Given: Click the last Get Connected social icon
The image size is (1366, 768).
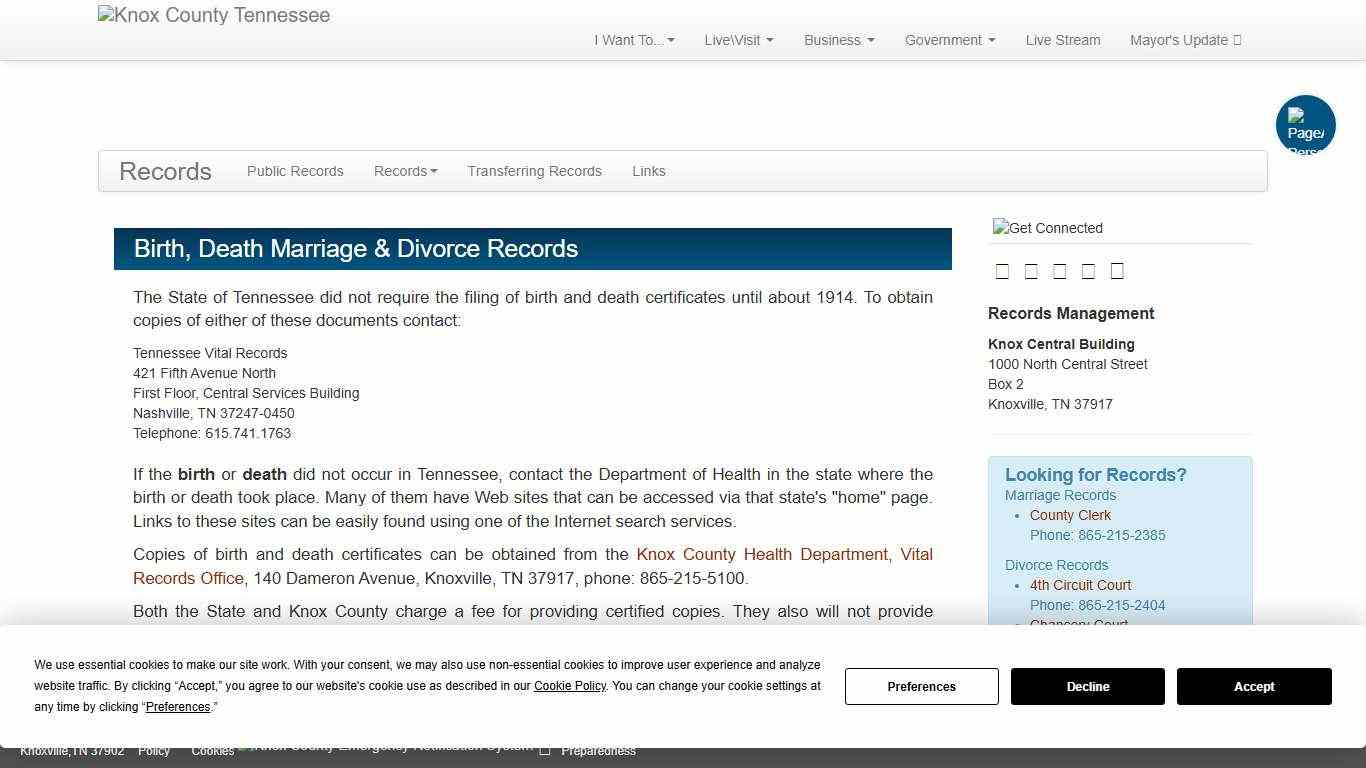Looking at the screenshot, I should pos(1117,270).
